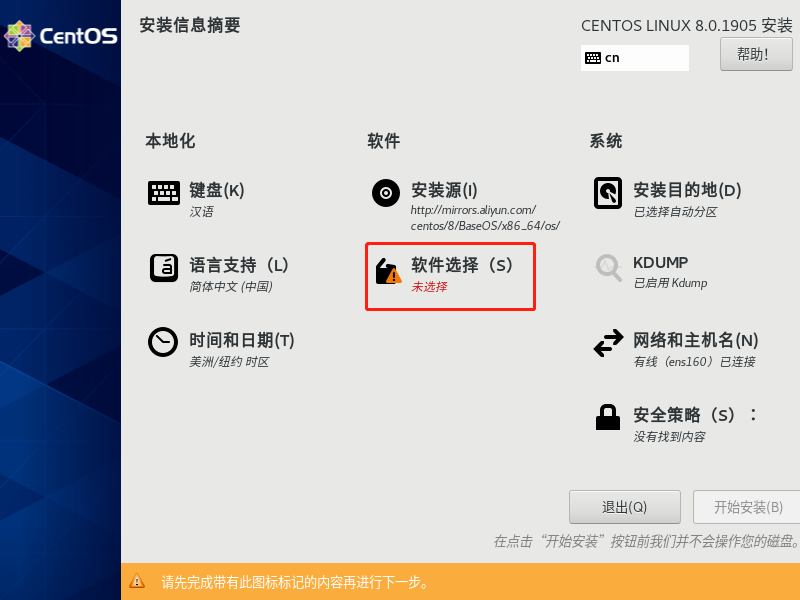This screenshot has width=800, height=600.
Task: Open the 时间和日期(T) label text
Action: [x=242, y=340]
